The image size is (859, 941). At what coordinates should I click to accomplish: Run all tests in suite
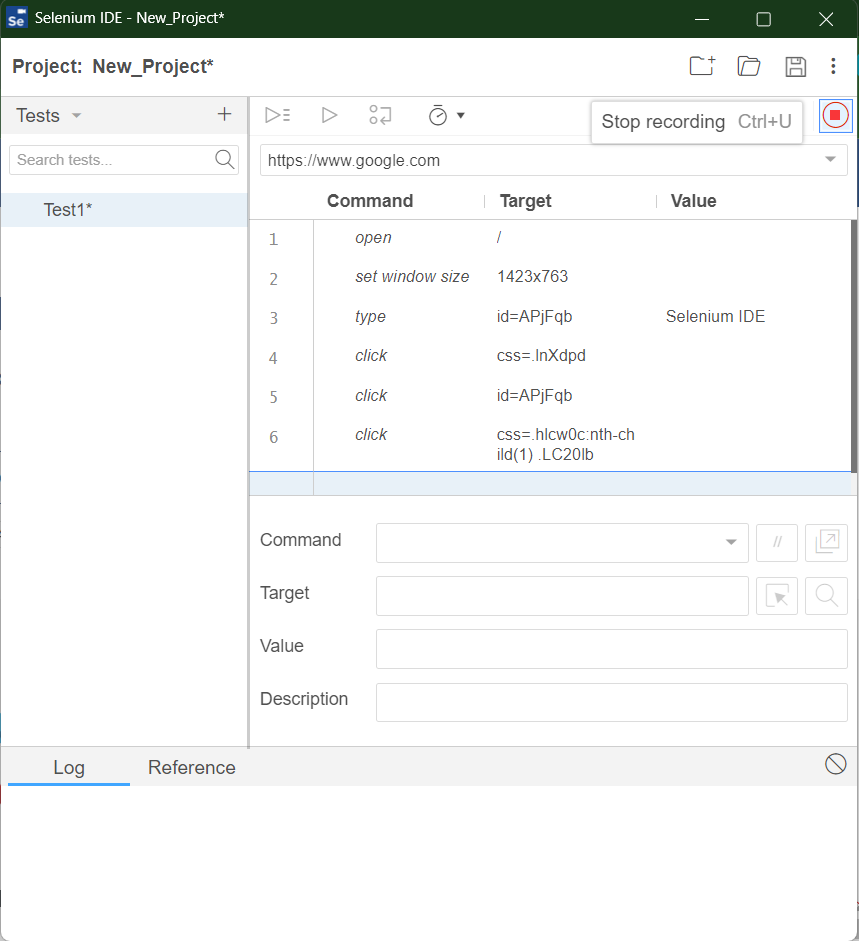(278, 115)
